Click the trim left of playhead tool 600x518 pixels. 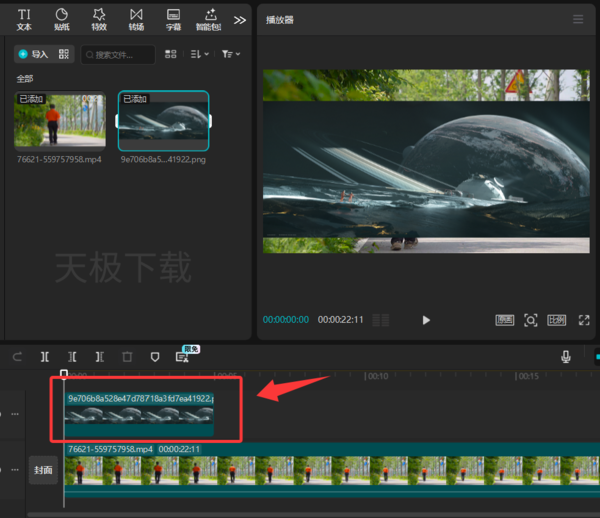pos(72,357)
